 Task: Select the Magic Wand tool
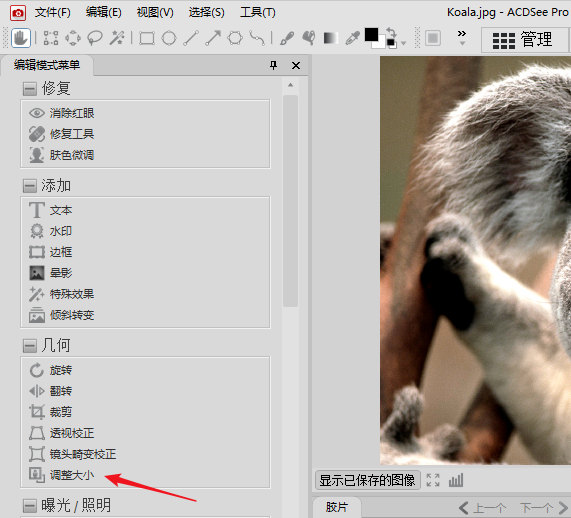pos(117,38)
